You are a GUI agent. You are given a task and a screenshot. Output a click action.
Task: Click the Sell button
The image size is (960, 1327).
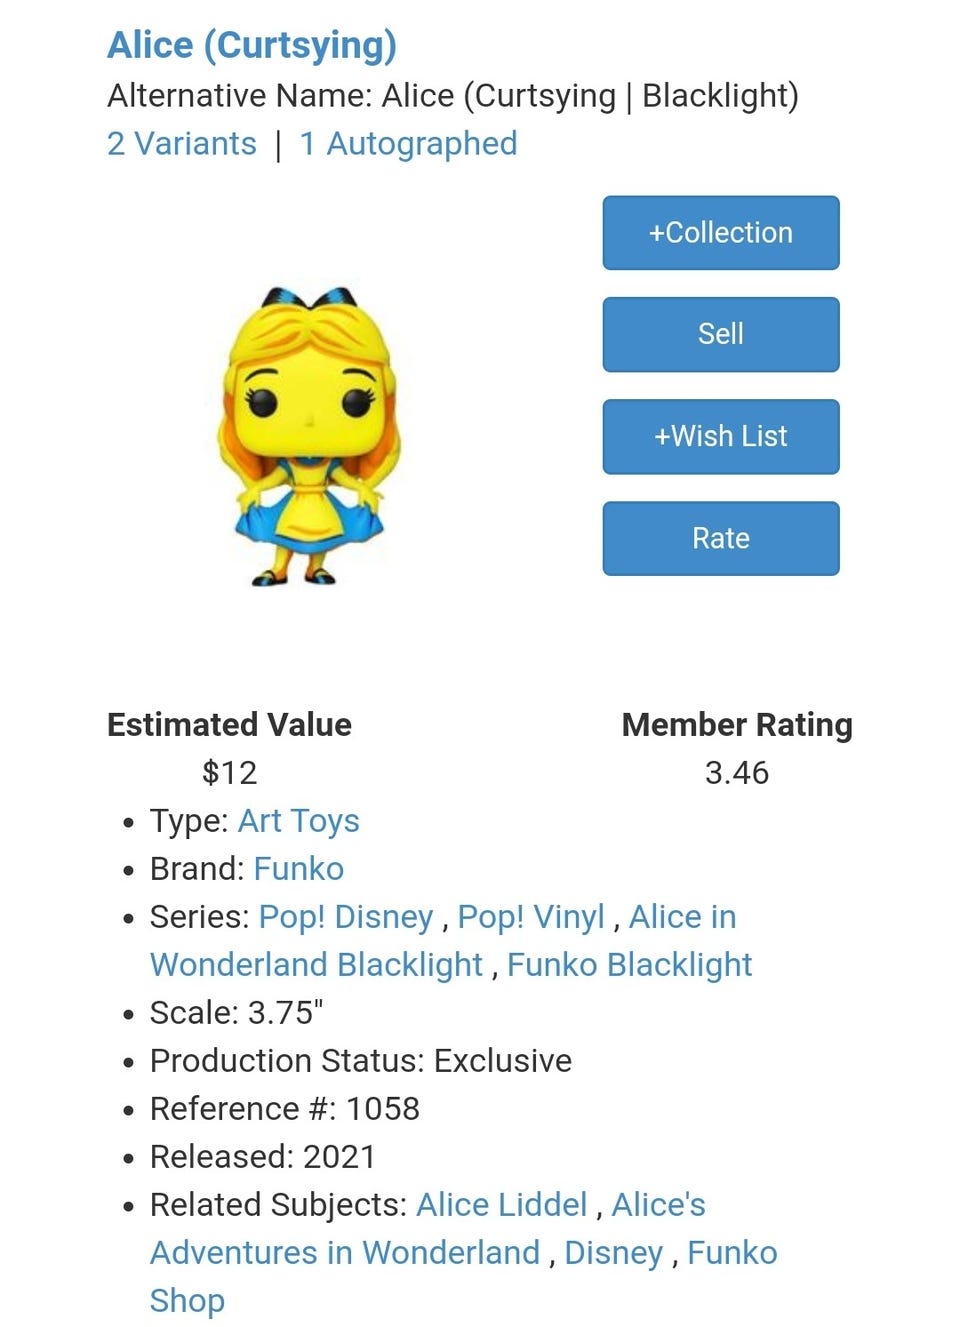coord(721,334)
